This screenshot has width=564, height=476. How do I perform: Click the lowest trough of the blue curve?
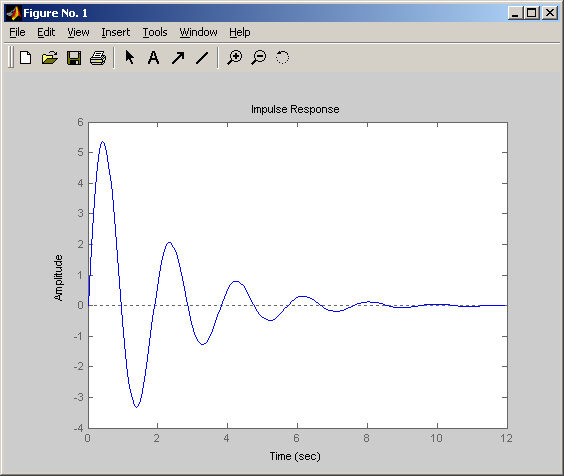point(136,407)
